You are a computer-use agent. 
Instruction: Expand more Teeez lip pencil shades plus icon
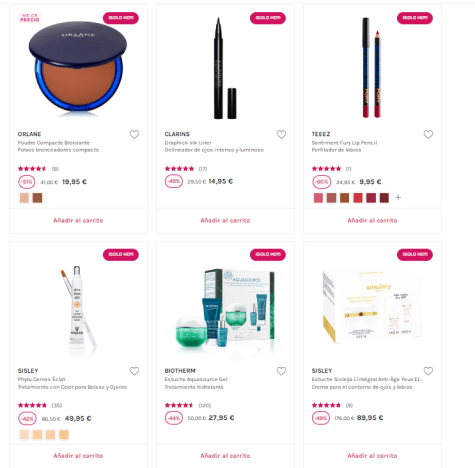point(398,198)
